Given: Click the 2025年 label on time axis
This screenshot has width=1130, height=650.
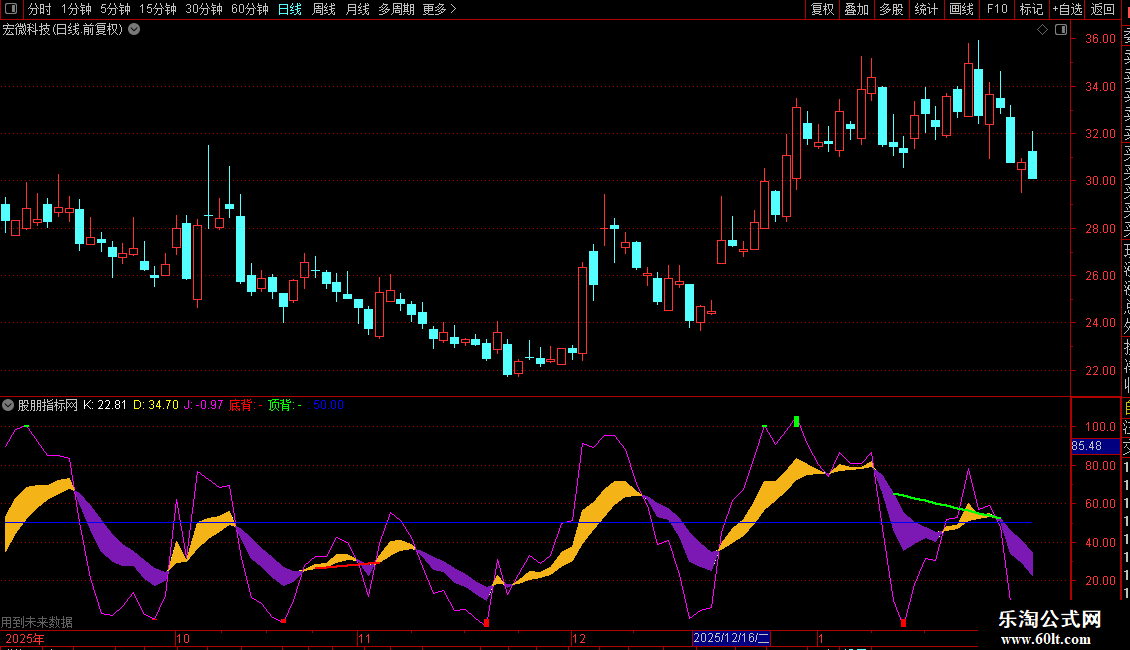Looking at the screenshot, I should click(x=25, y=638).
